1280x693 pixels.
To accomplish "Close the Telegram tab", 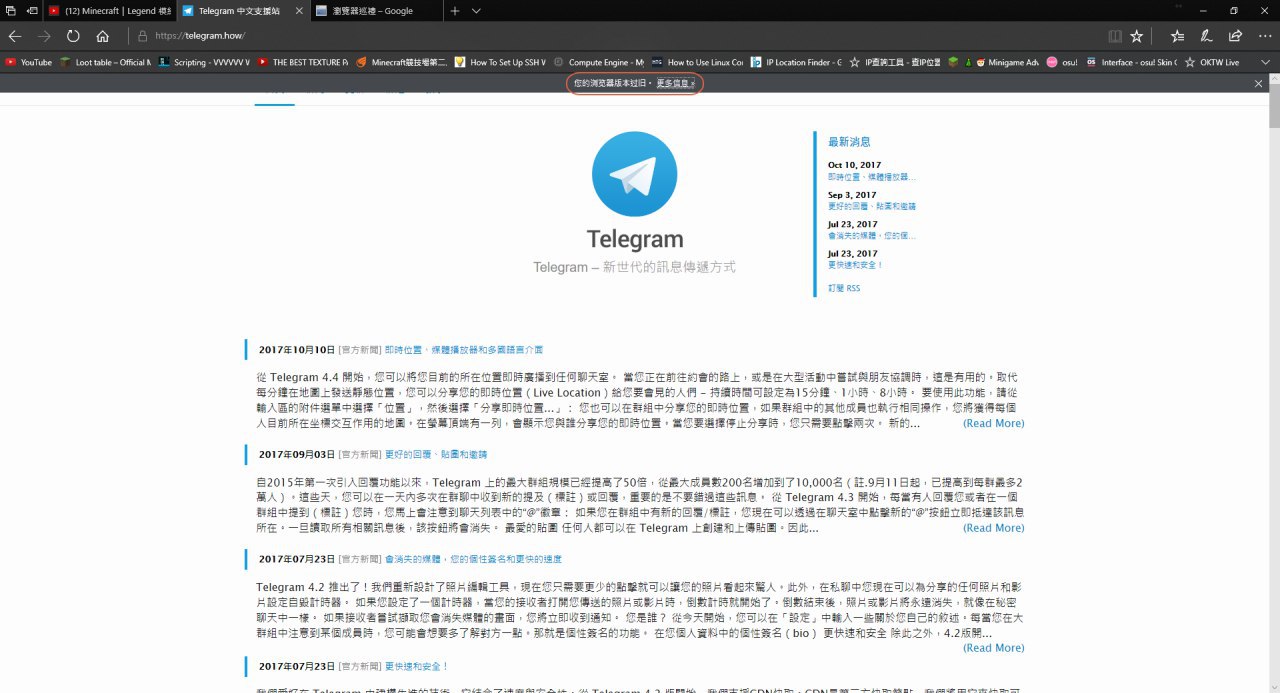I will (x=297, y=10).
